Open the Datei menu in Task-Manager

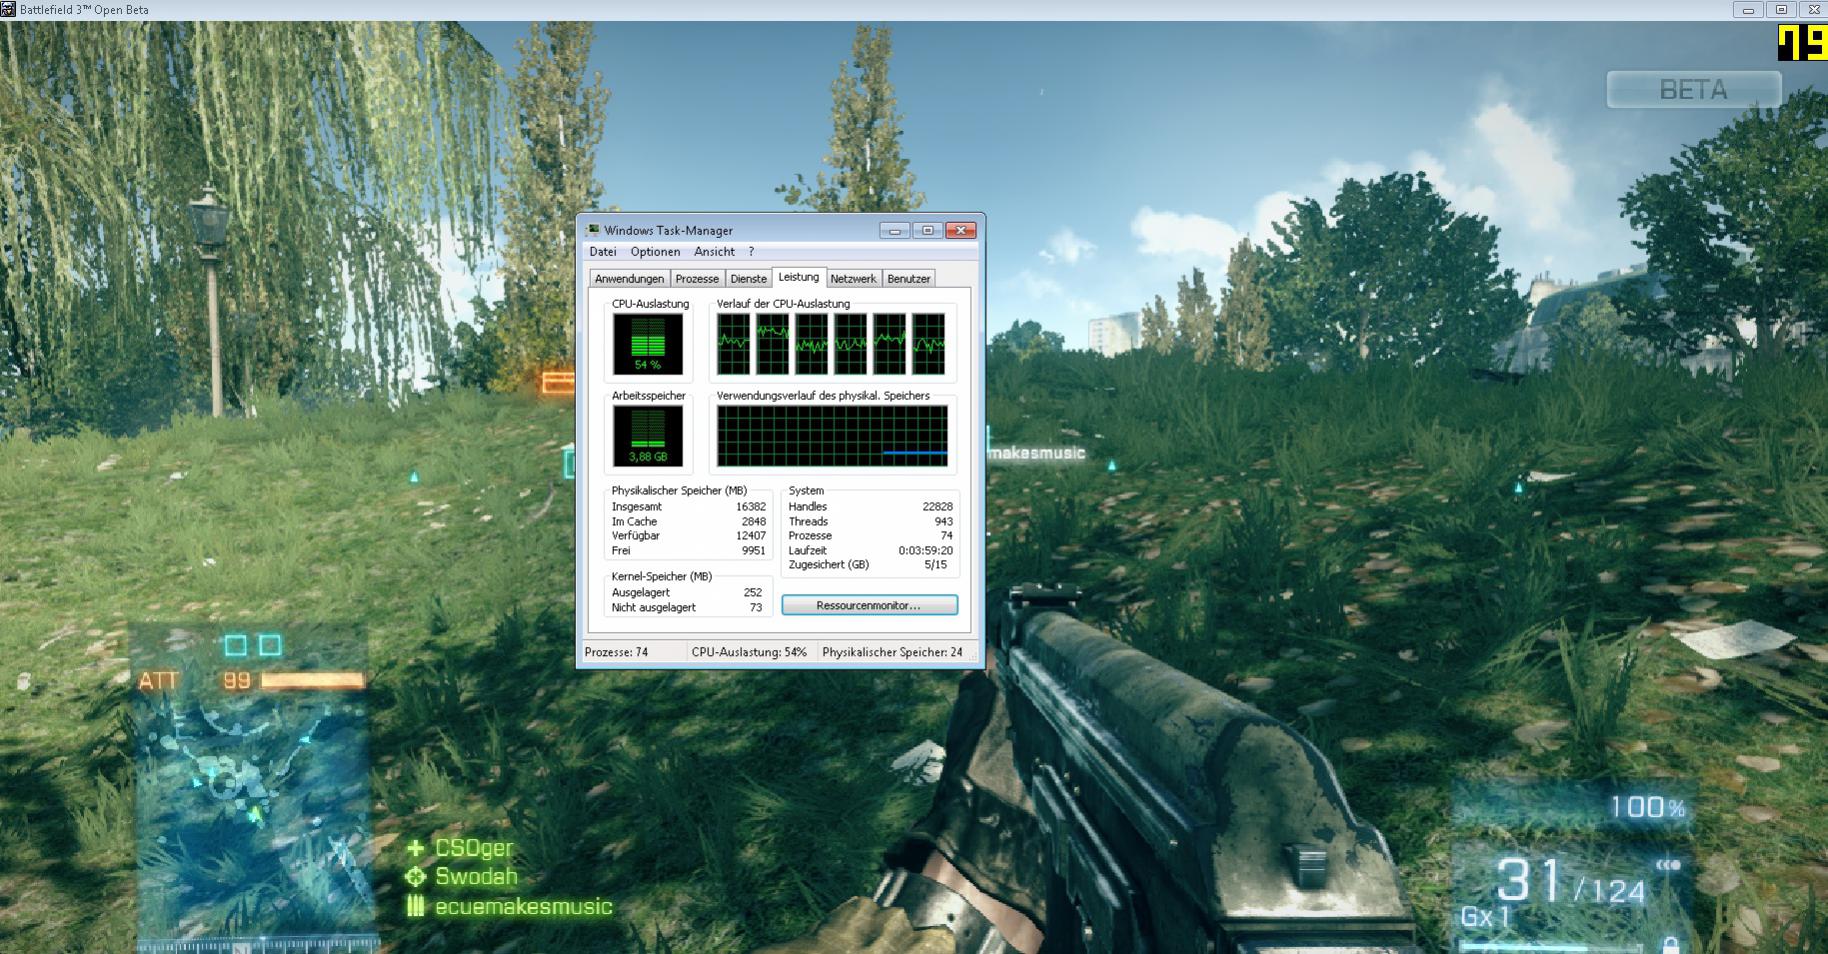point(602,252)
